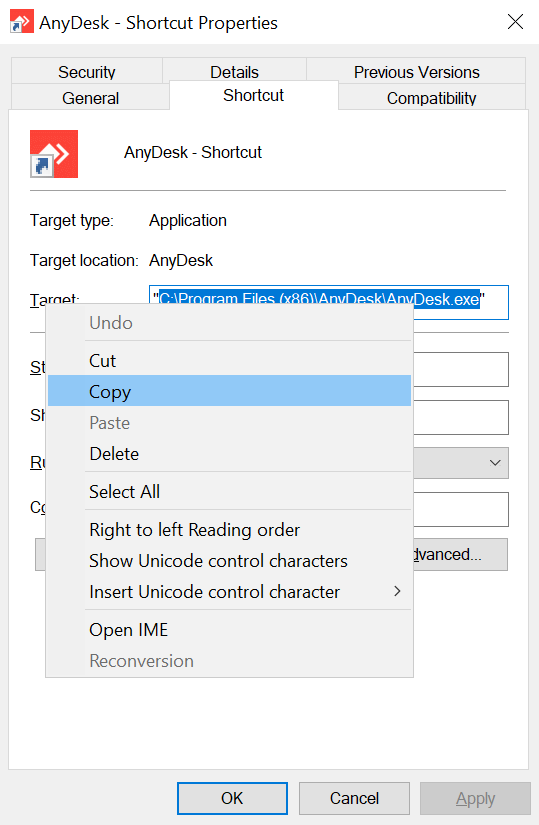Image resolution: width=539 pixels, height=825 pixels.
Task: Expand Insert Unicode control character submenu
Action: pos(229,591)
